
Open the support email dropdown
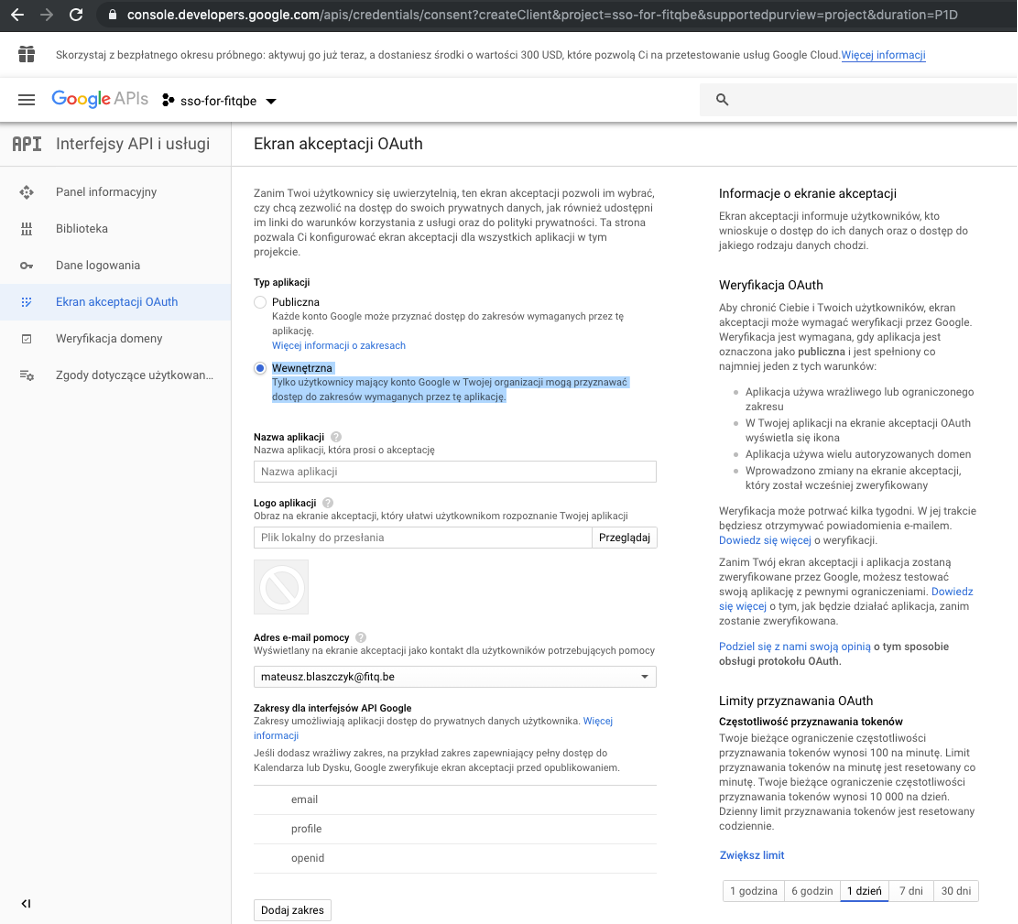(455, 677)
